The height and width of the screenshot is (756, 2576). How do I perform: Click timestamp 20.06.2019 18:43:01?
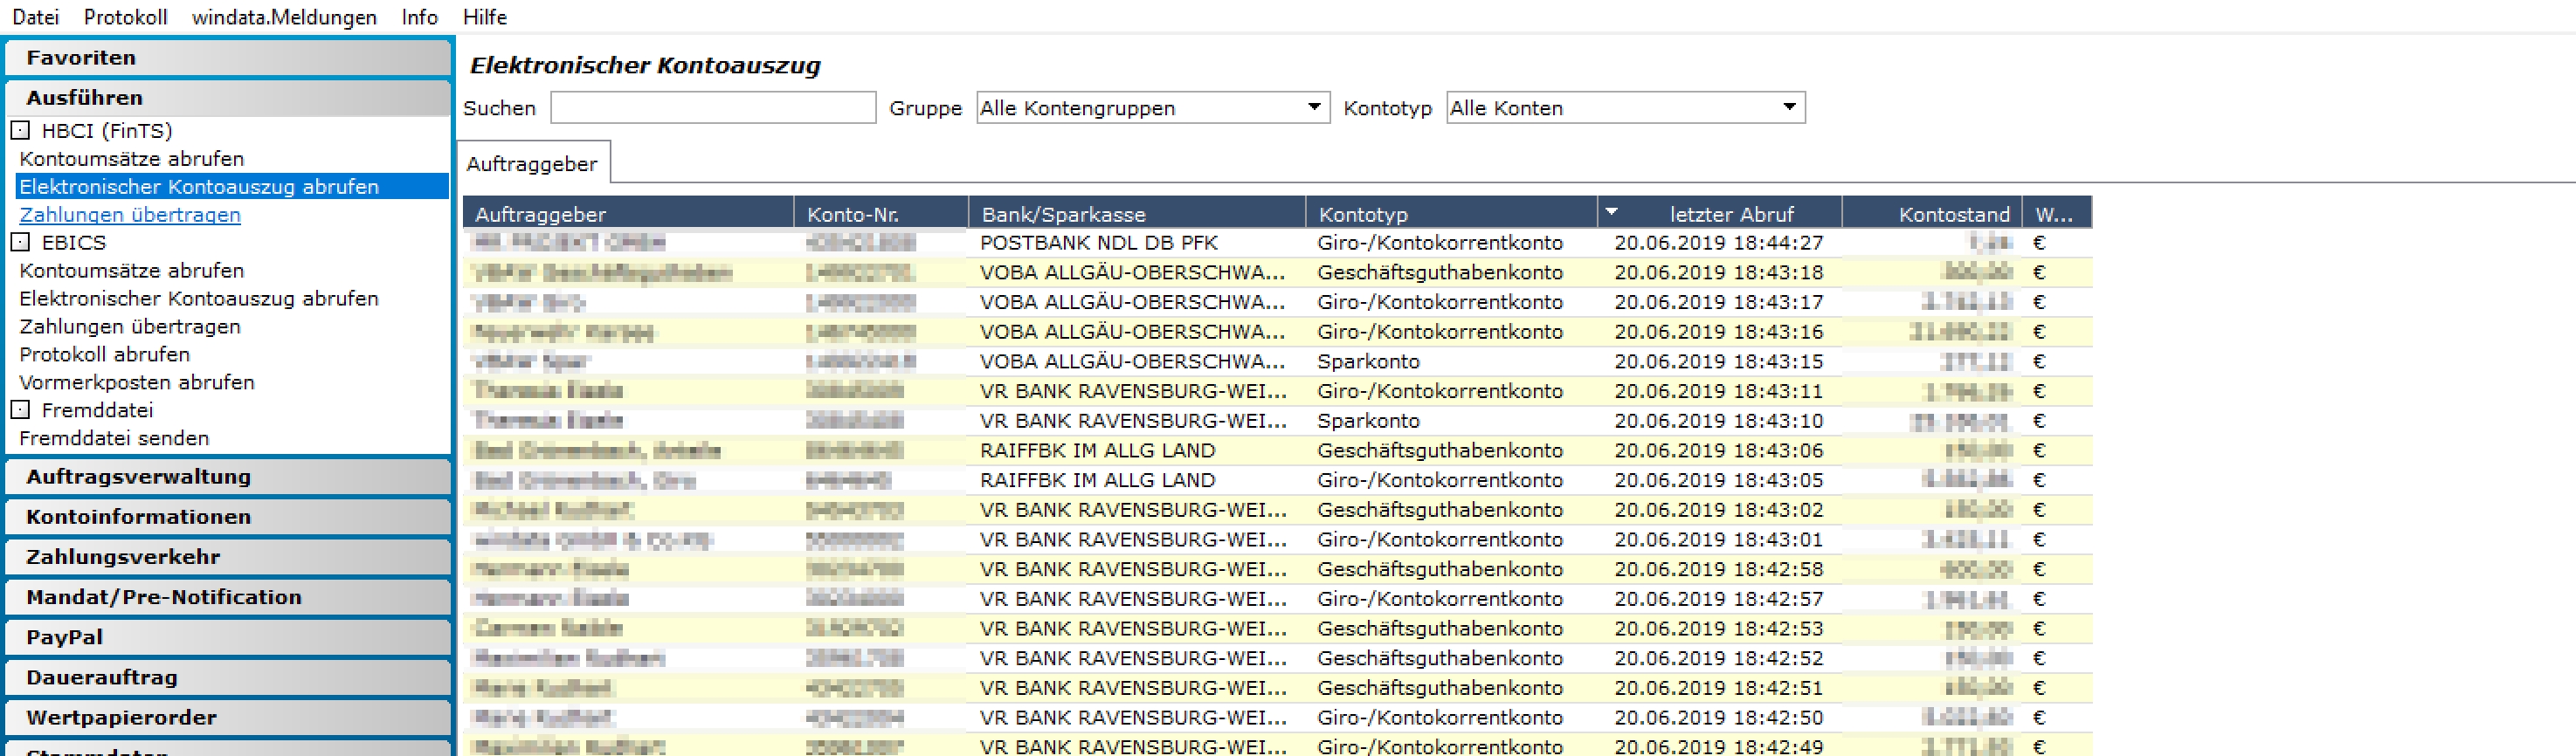(1718, 540)
